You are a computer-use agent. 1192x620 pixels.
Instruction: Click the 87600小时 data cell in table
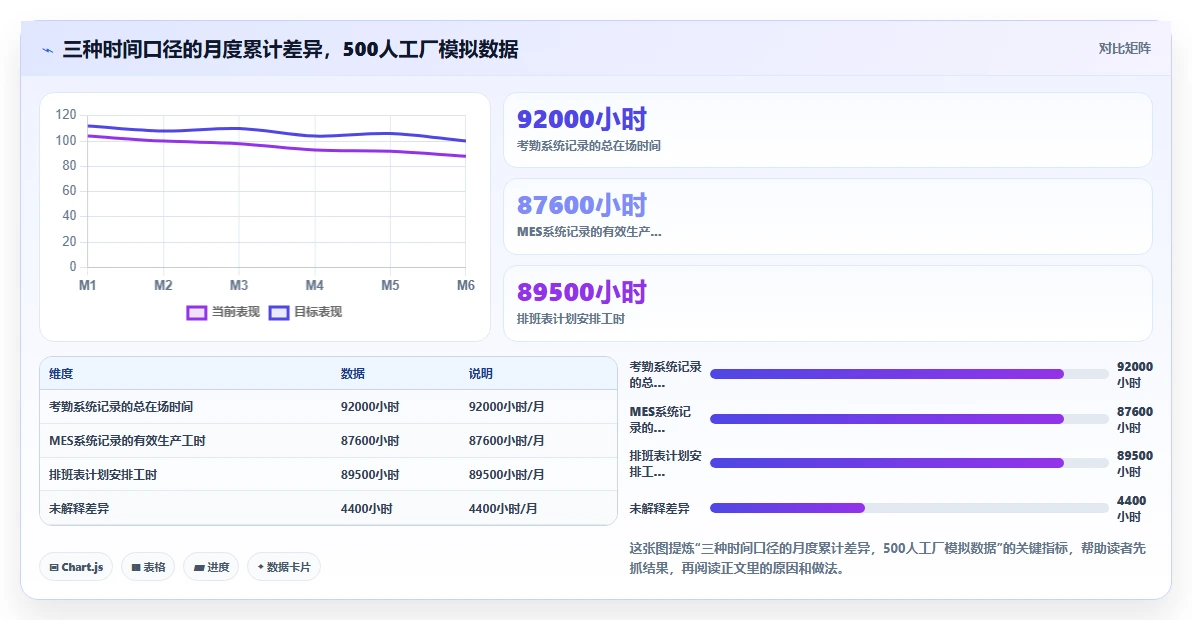tap(370, 441)
